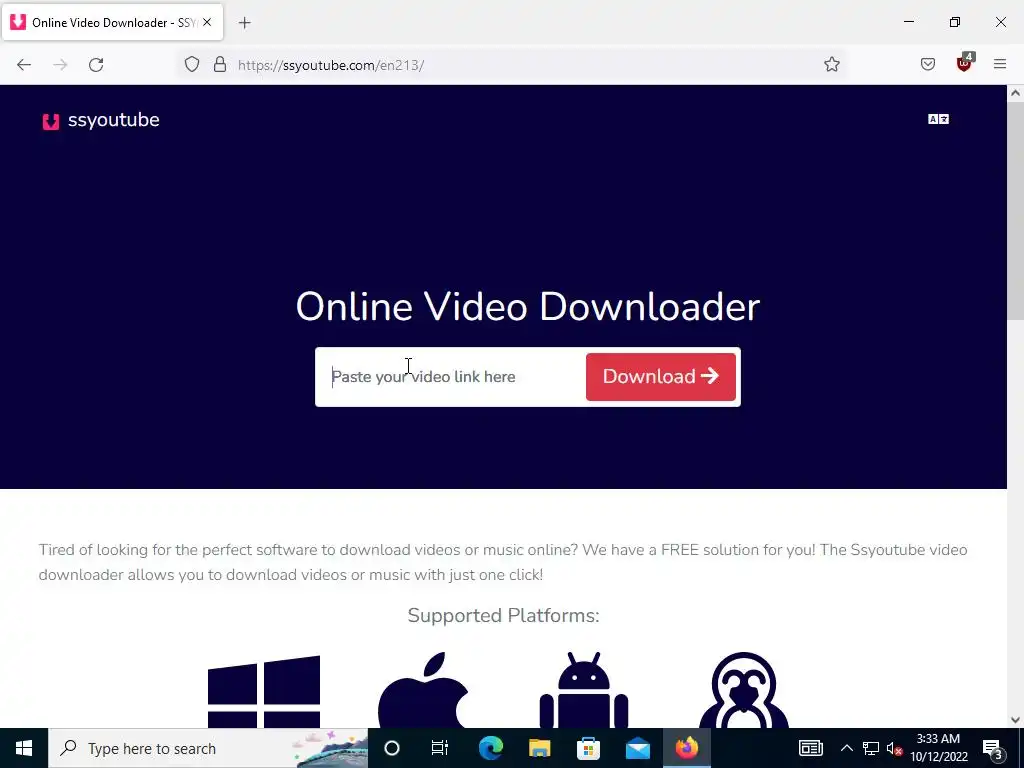Click the Firefox taskbar icon

[686, 748]
